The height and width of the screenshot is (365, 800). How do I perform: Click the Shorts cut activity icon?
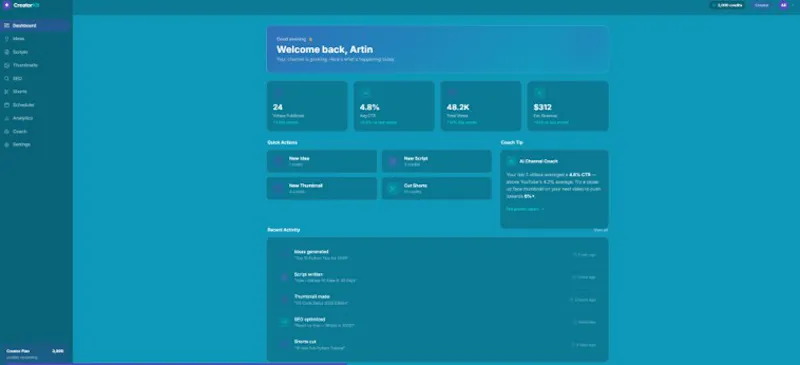284,345
